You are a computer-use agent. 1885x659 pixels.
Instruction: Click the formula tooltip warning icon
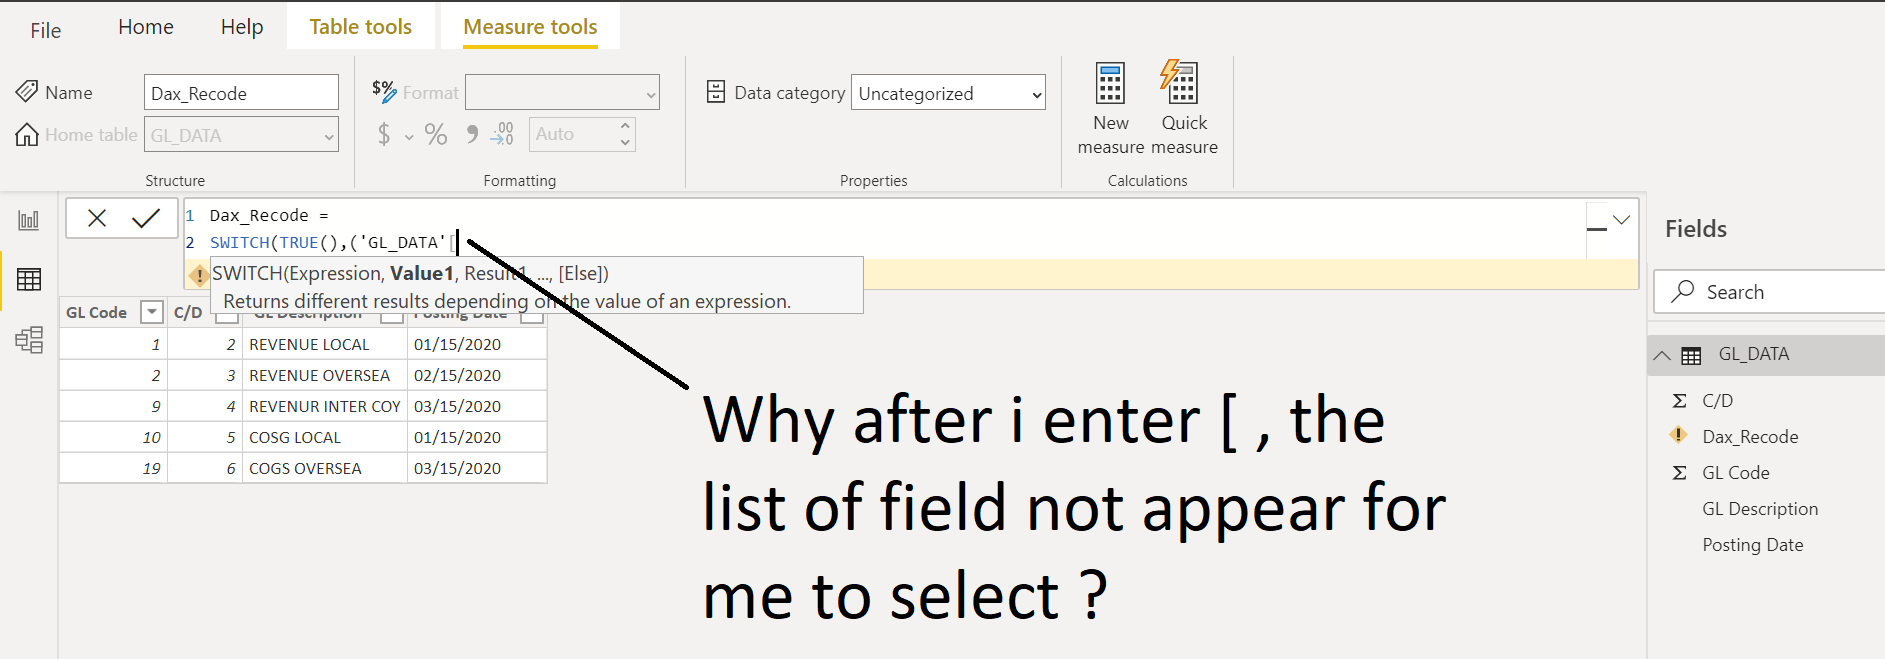199,275
